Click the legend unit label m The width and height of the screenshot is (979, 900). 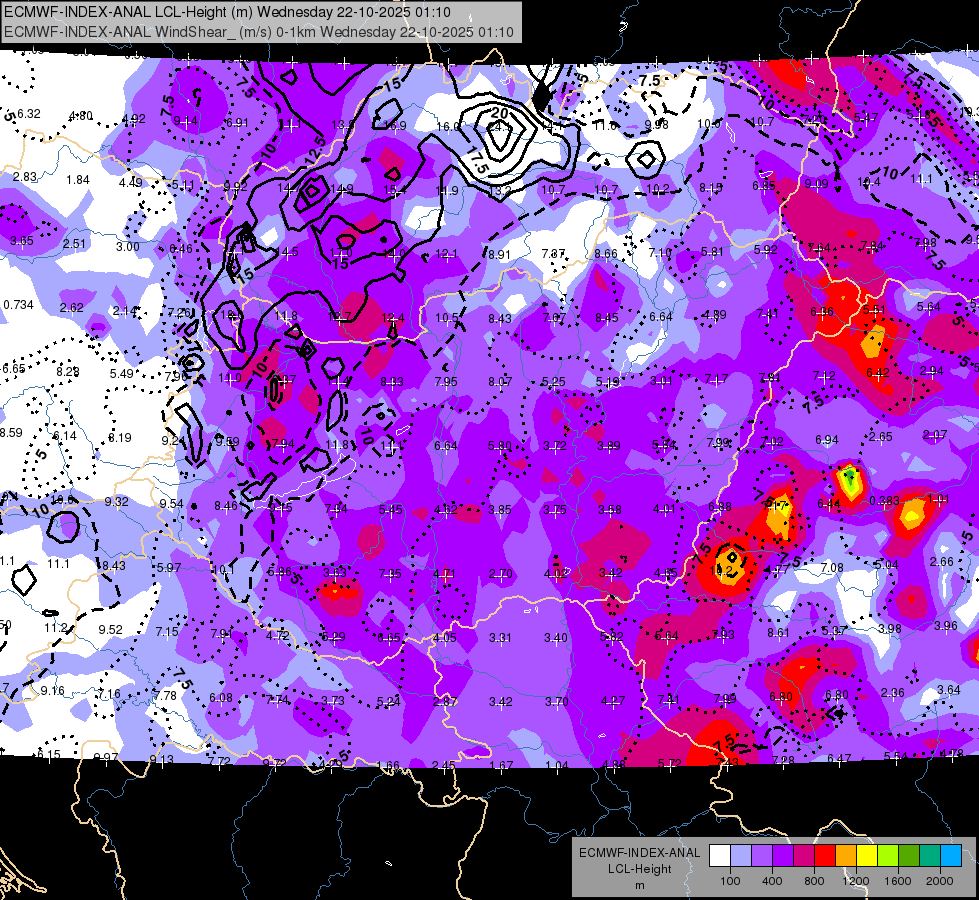639,886
